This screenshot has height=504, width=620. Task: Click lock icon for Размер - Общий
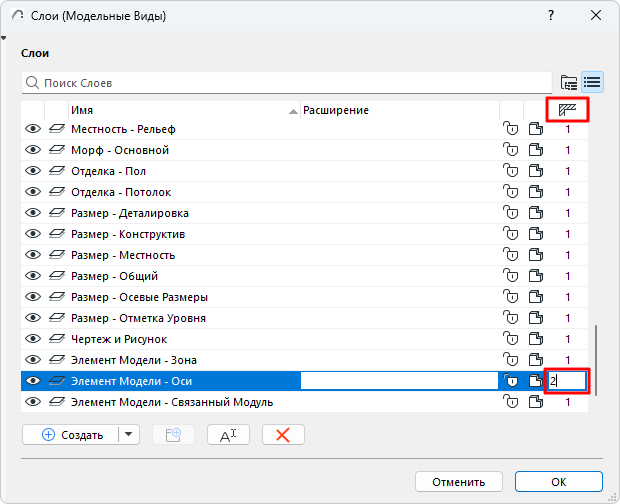[x=511, y=276]
